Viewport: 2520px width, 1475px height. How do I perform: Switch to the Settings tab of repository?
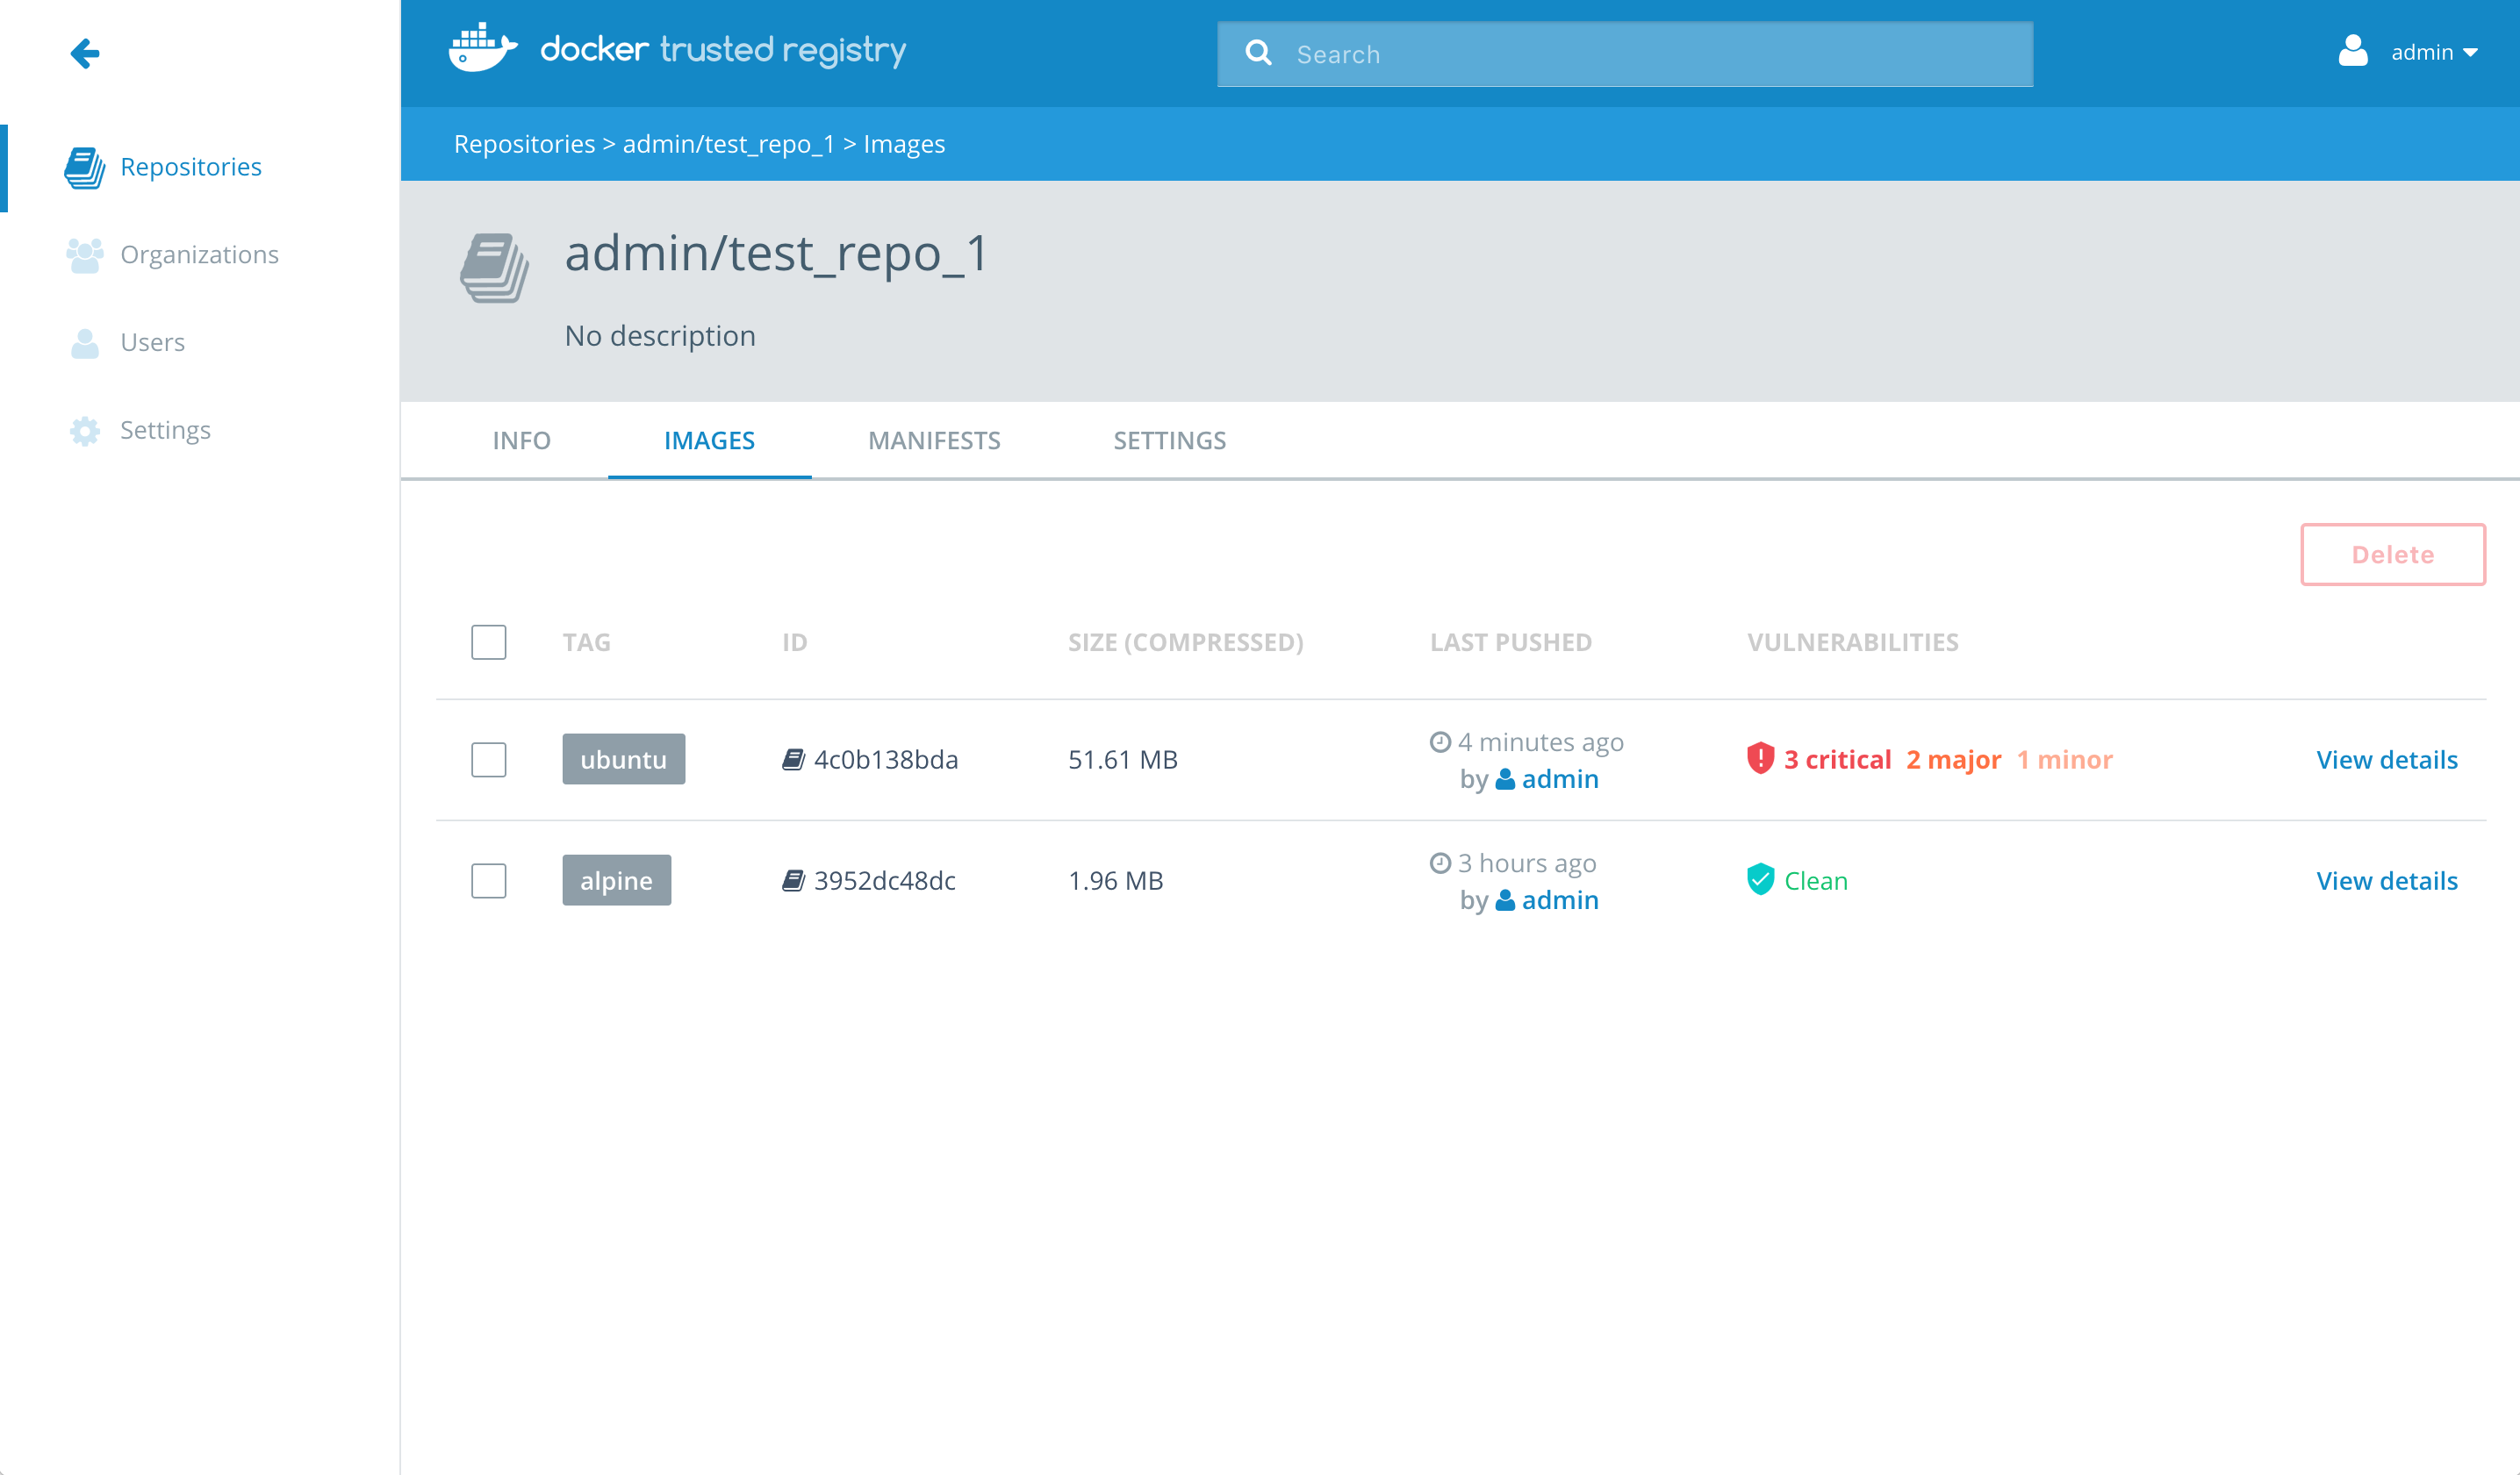pos(1169,441)
